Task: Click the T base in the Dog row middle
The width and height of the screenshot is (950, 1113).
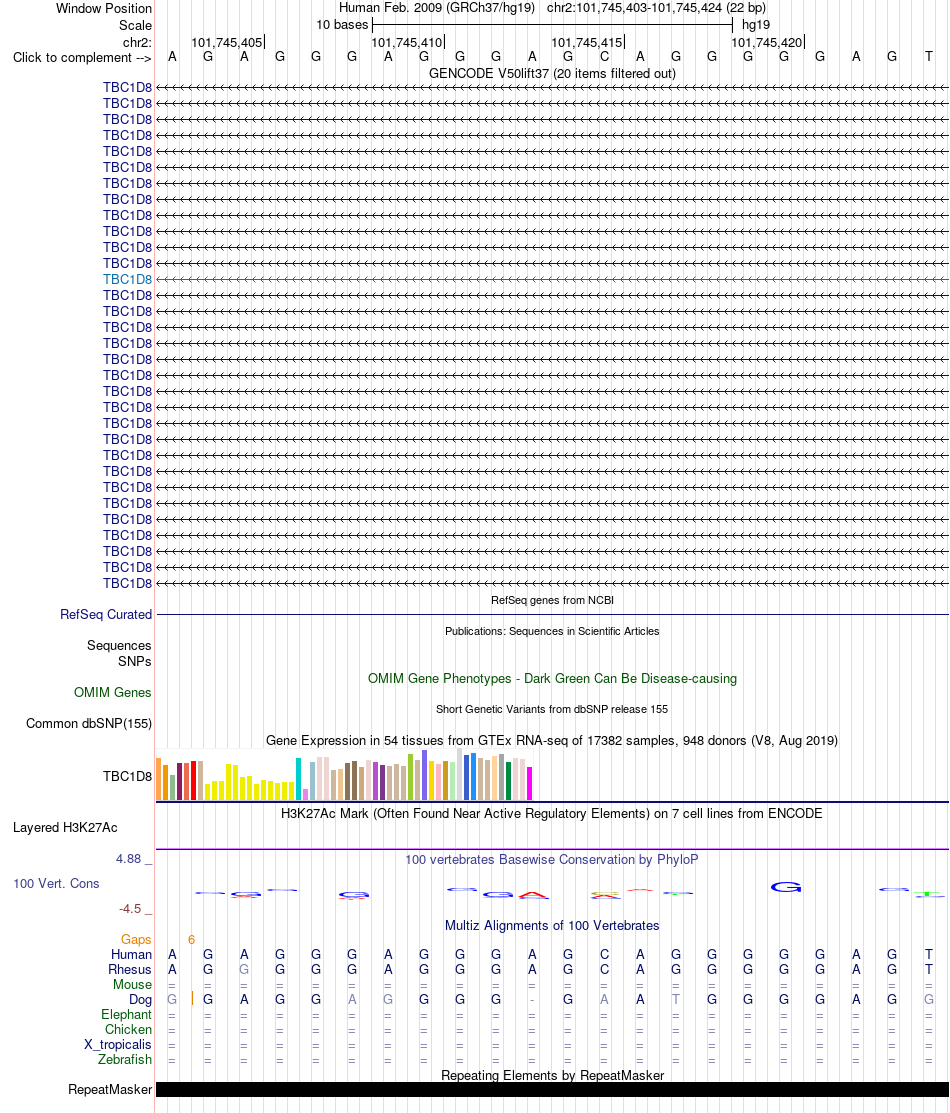Action: click(x=676, y=999)
